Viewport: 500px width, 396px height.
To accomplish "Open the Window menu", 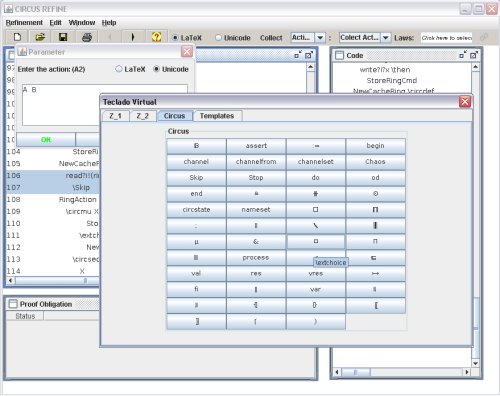I will (82, 23).
